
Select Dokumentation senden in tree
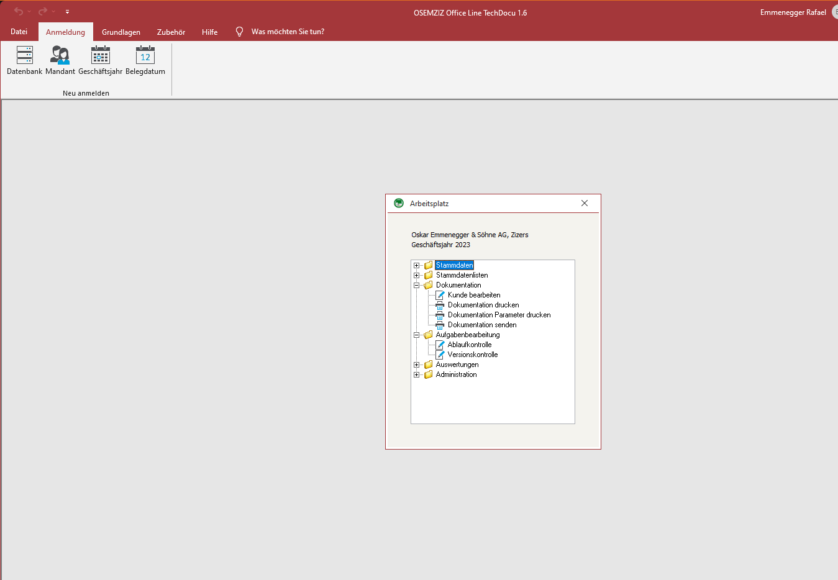(482, 325)
